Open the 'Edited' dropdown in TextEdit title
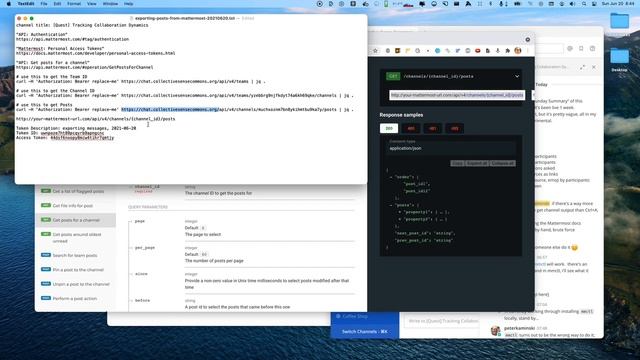 point(248,18)
